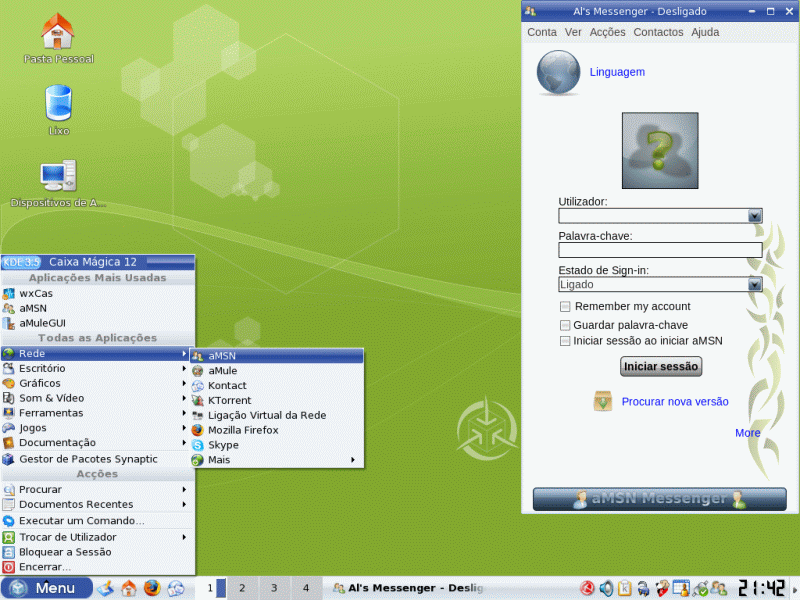Viewport: 800px width, 600px height.
Task: Click the panel hide arrow beside the clock
Action: pyautogui.click(x=794, y=588)
